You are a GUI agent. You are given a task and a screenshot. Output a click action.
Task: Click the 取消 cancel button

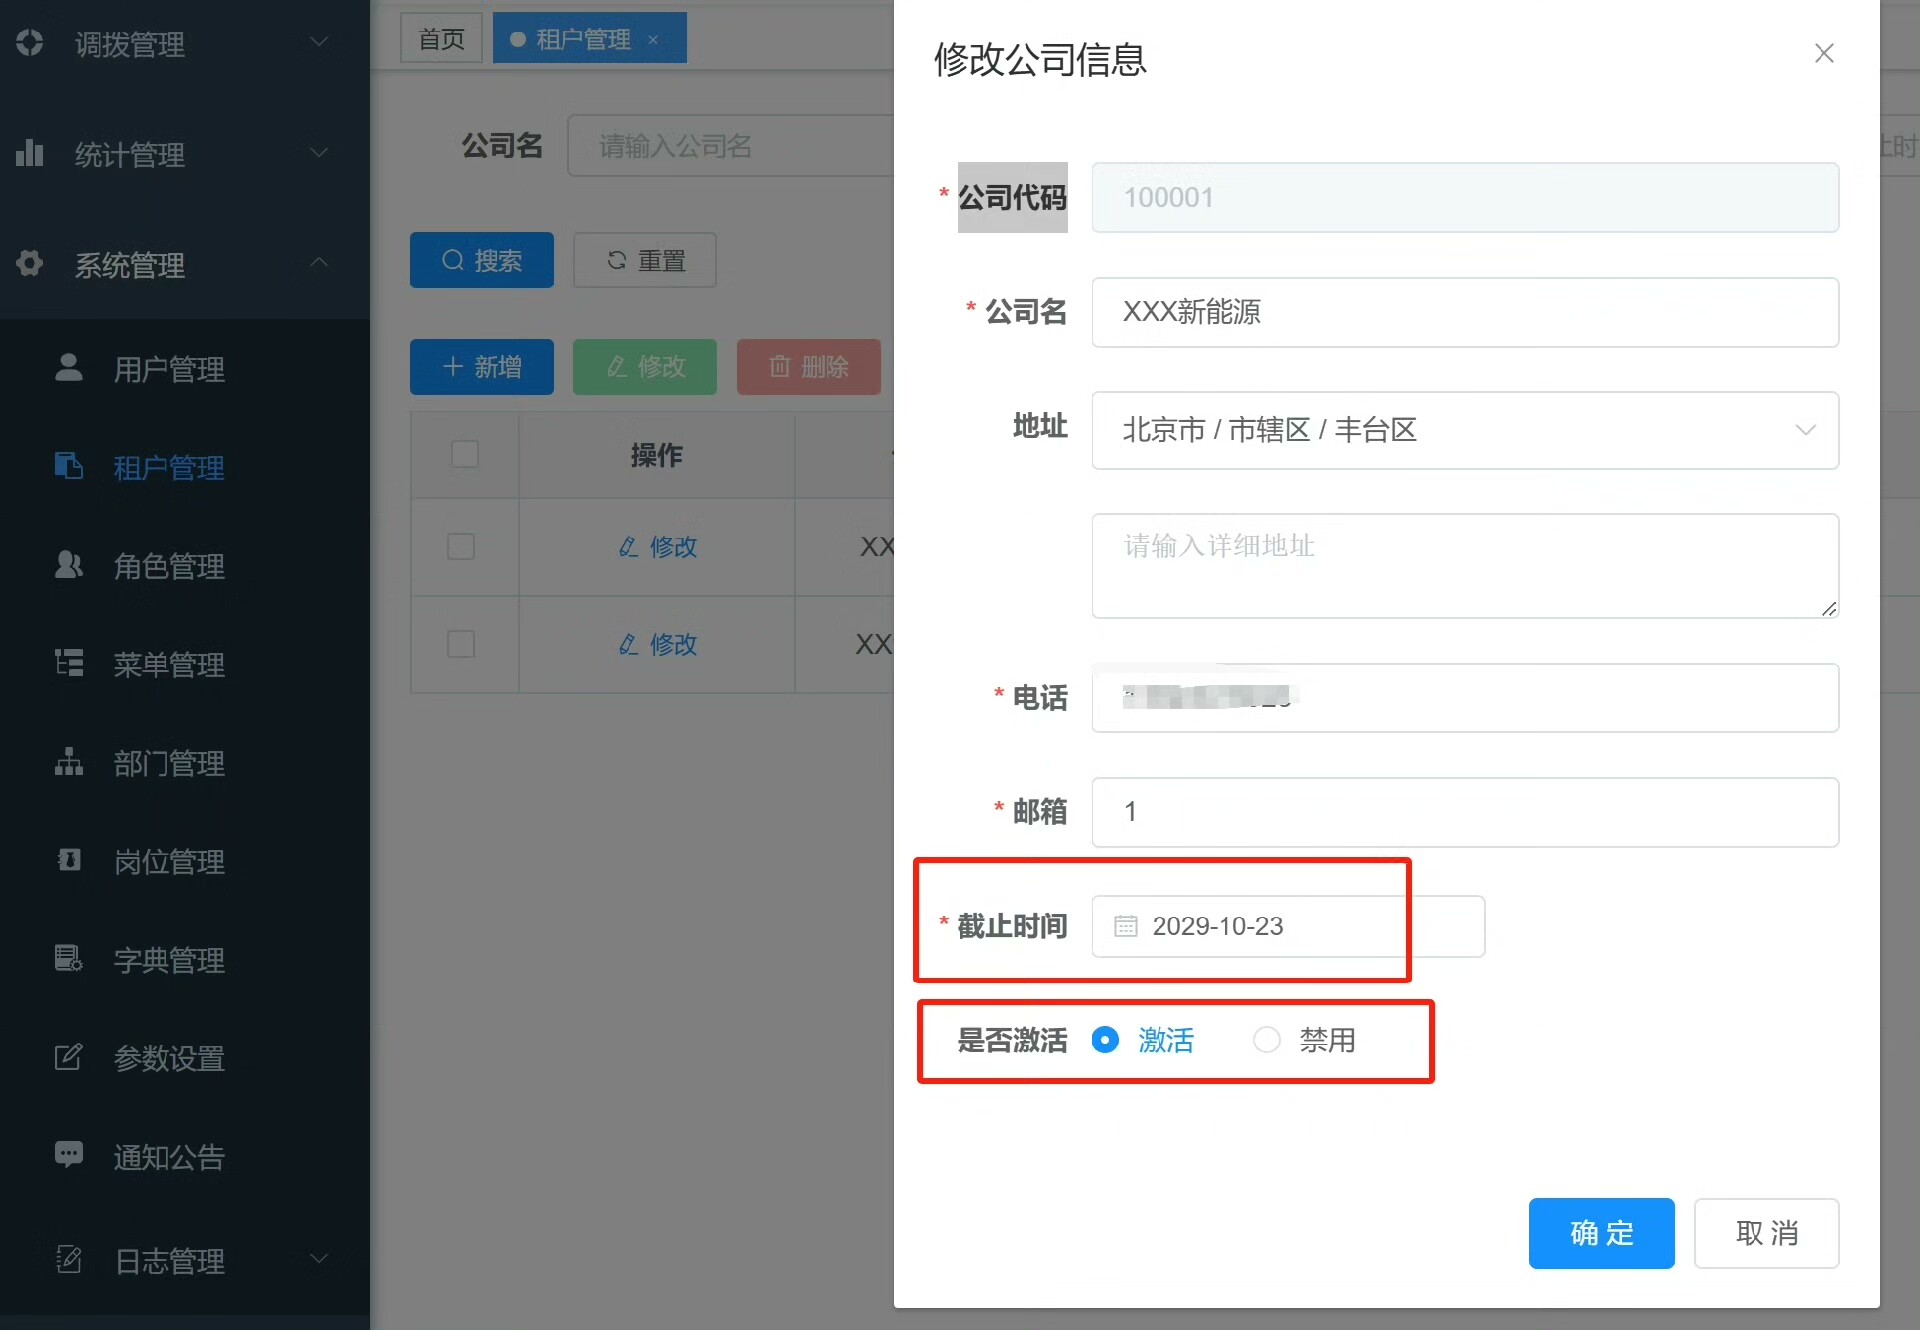pyautogui.click(x=1766, y=1233)
